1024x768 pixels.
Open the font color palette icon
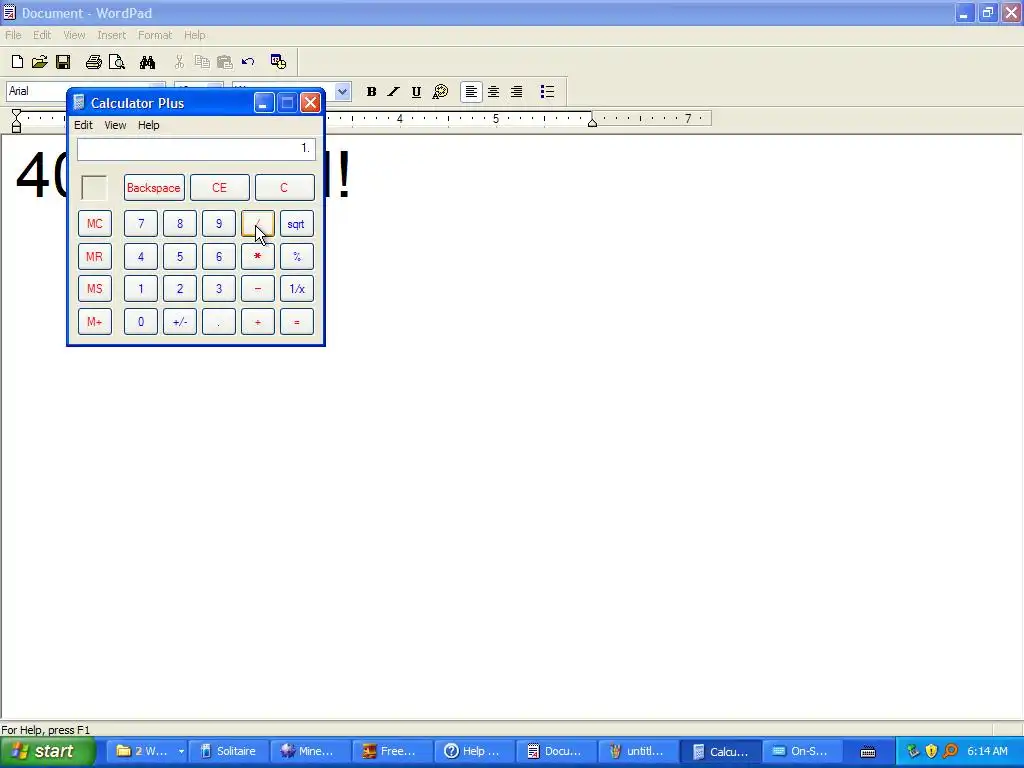pyautogui.click(x=440, y=92)
